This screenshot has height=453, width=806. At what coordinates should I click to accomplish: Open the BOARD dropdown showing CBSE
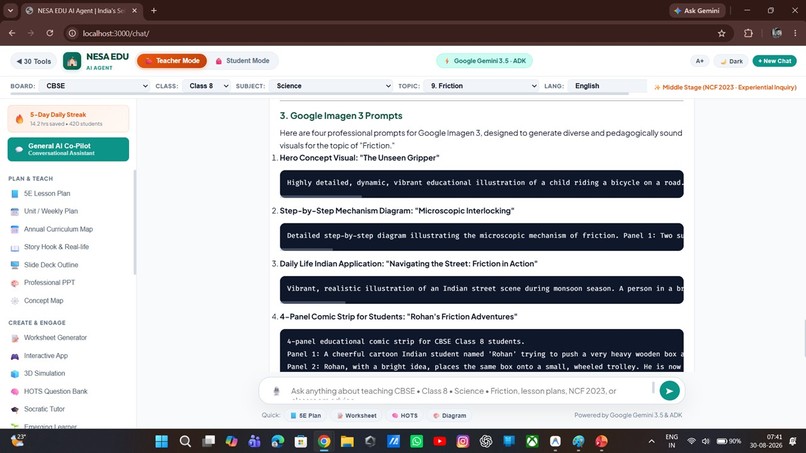coord(96,86)
